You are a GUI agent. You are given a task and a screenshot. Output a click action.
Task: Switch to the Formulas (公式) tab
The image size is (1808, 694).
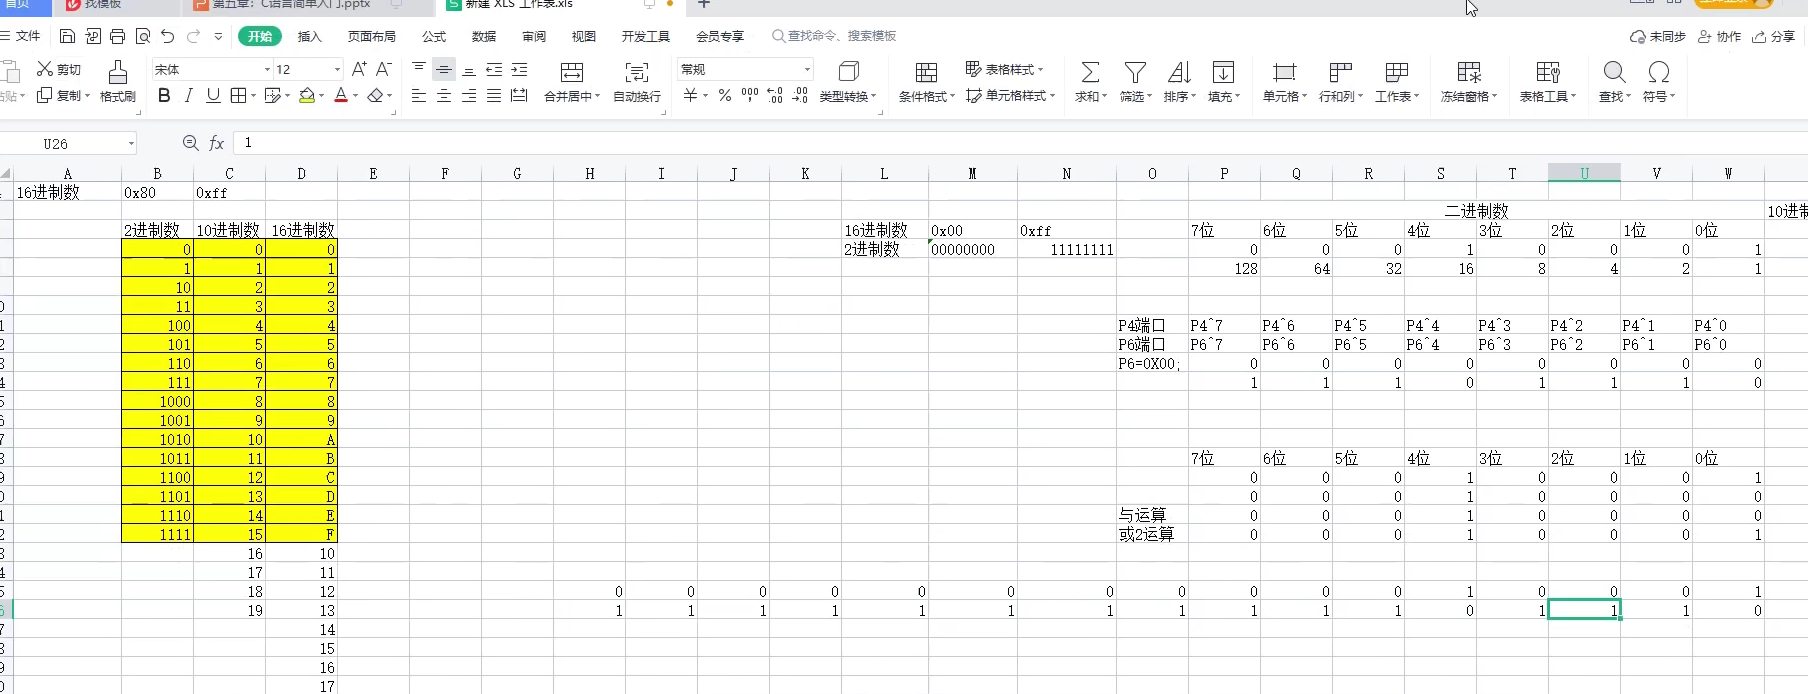(x=434, y=36)
